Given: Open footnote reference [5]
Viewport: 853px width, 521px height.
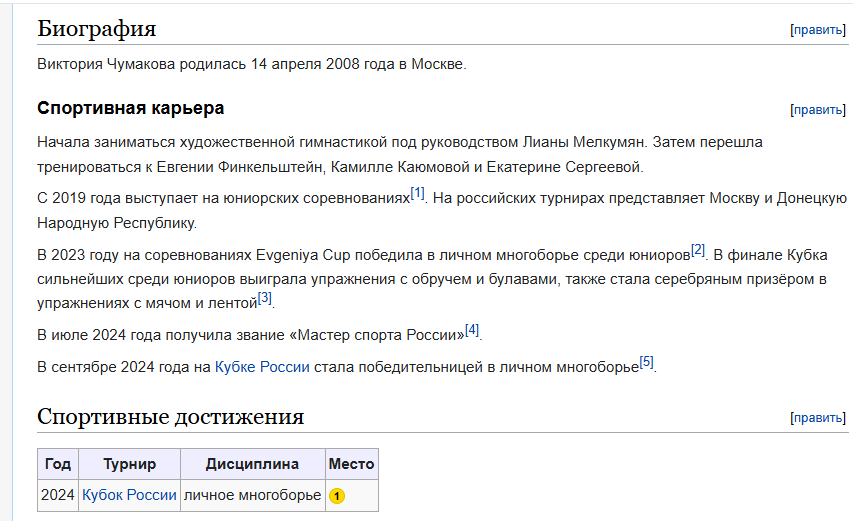Looking at the screenshot, I should 646,362.
